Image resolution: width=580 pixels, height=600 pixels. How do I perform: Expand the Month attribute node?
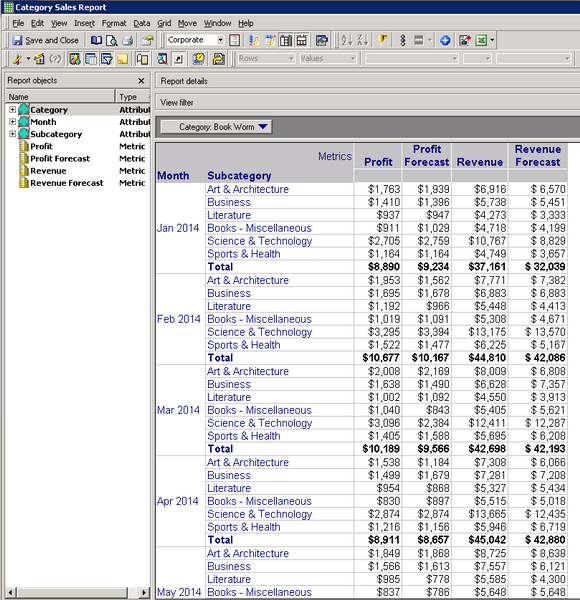(x=12, y=122)
